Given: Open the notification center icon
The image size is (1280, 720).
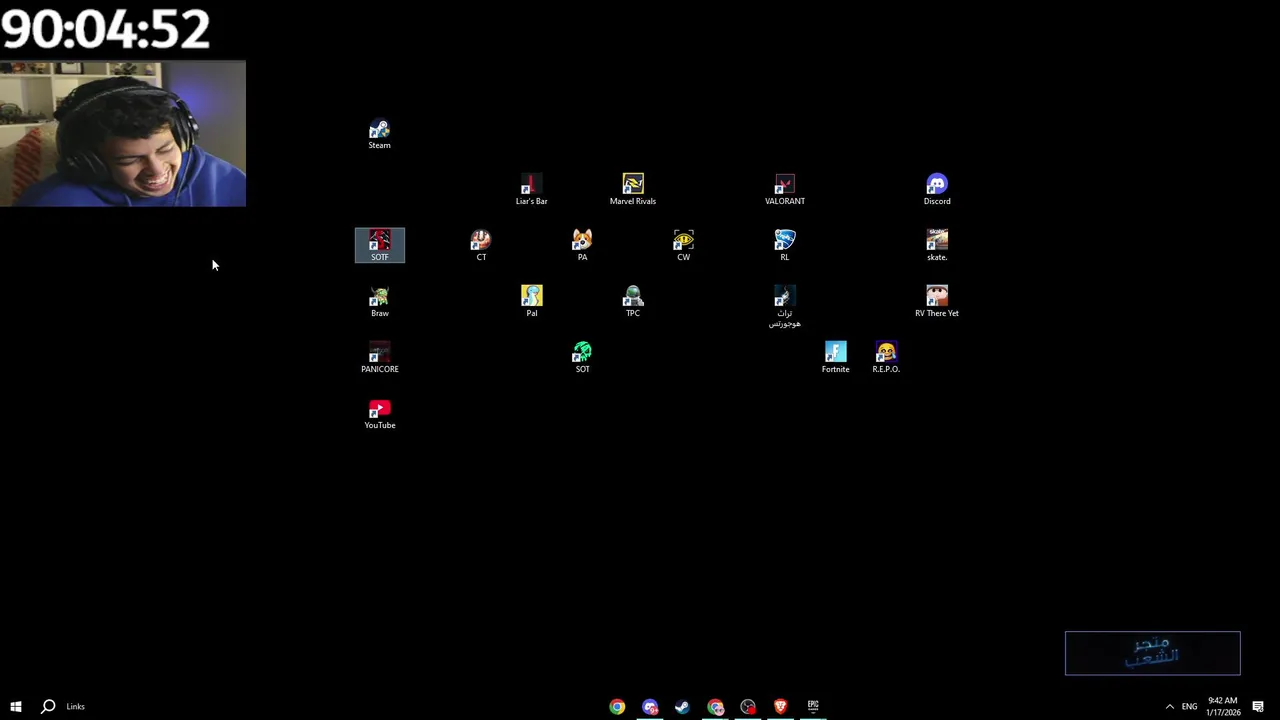Looking at the screenshot, I should 1258,706.
